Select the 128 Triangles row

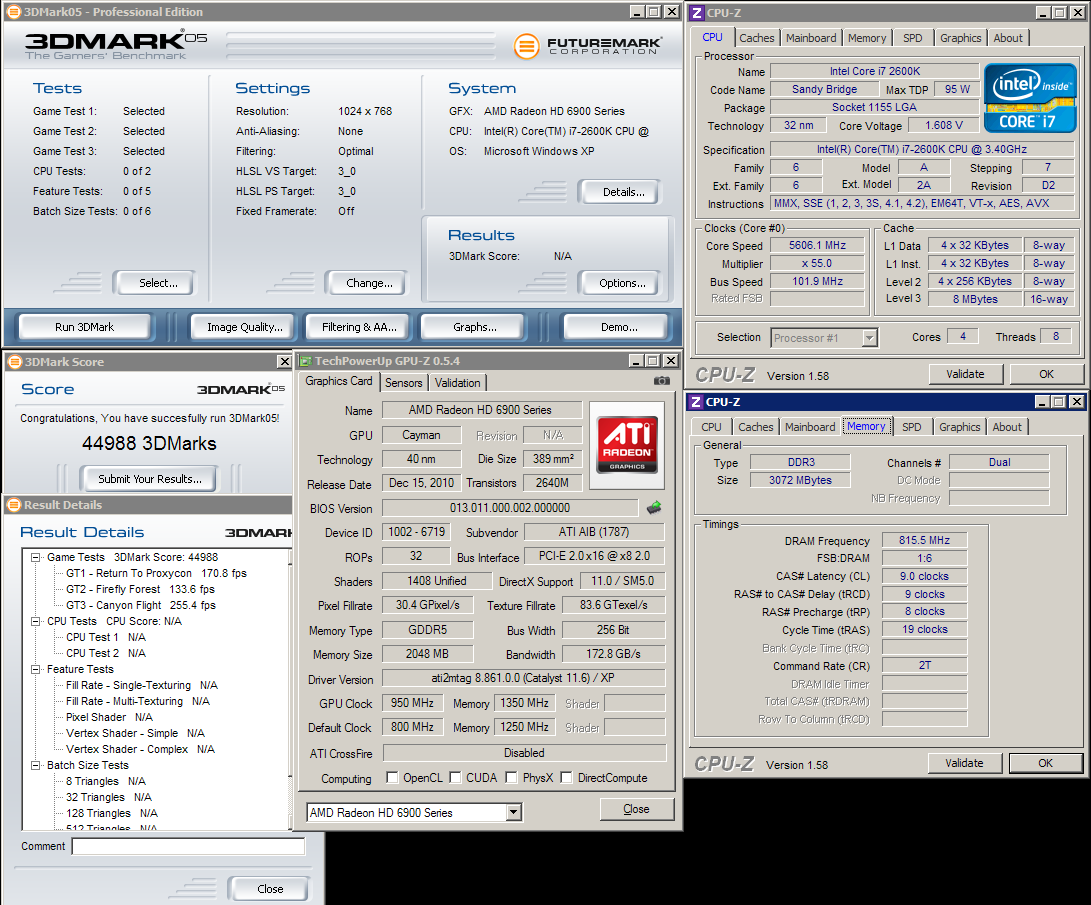(x=111, y=813)
